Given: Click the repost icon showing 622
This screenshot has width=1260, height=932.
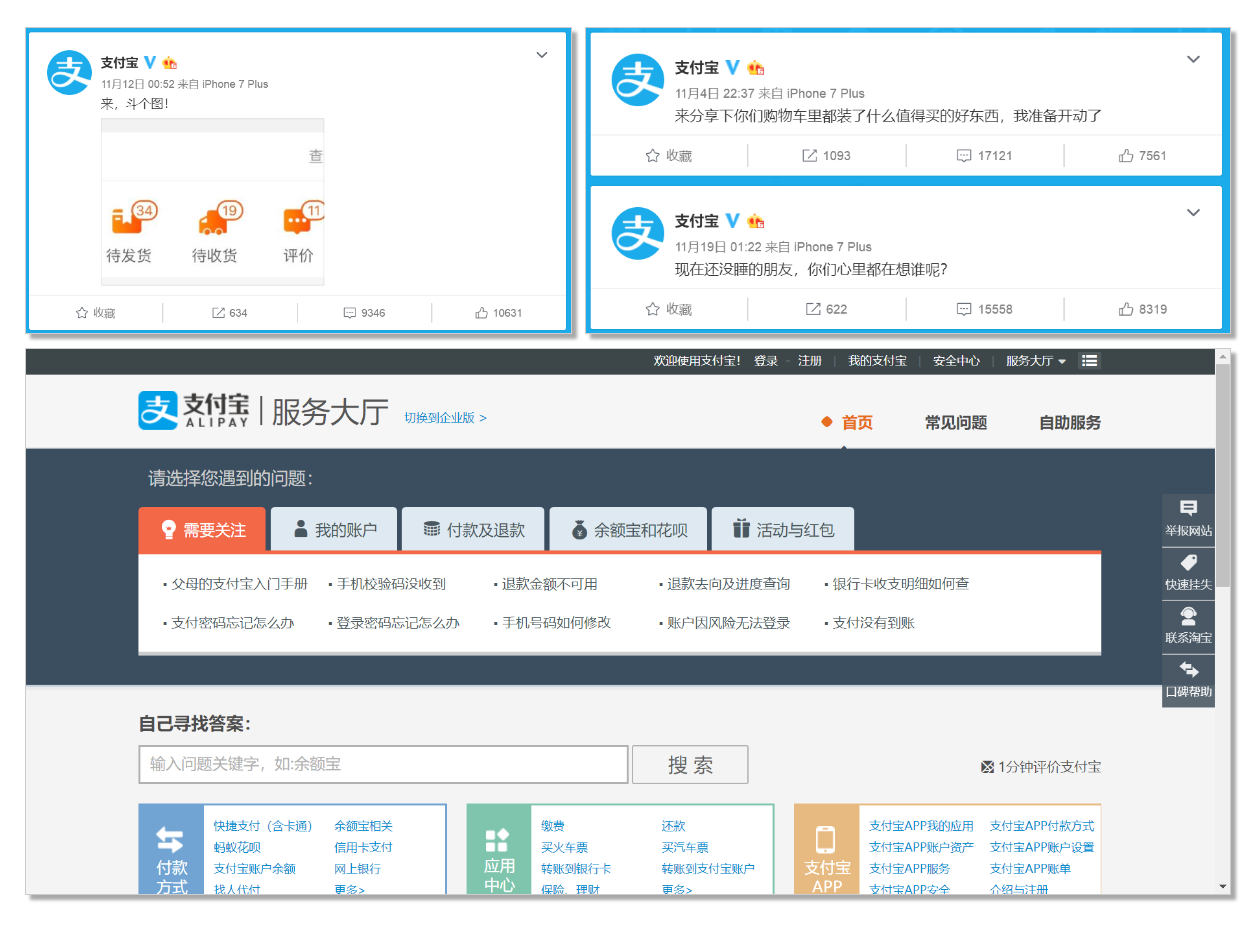Looking at the screenshot, I should pos(814,309).
